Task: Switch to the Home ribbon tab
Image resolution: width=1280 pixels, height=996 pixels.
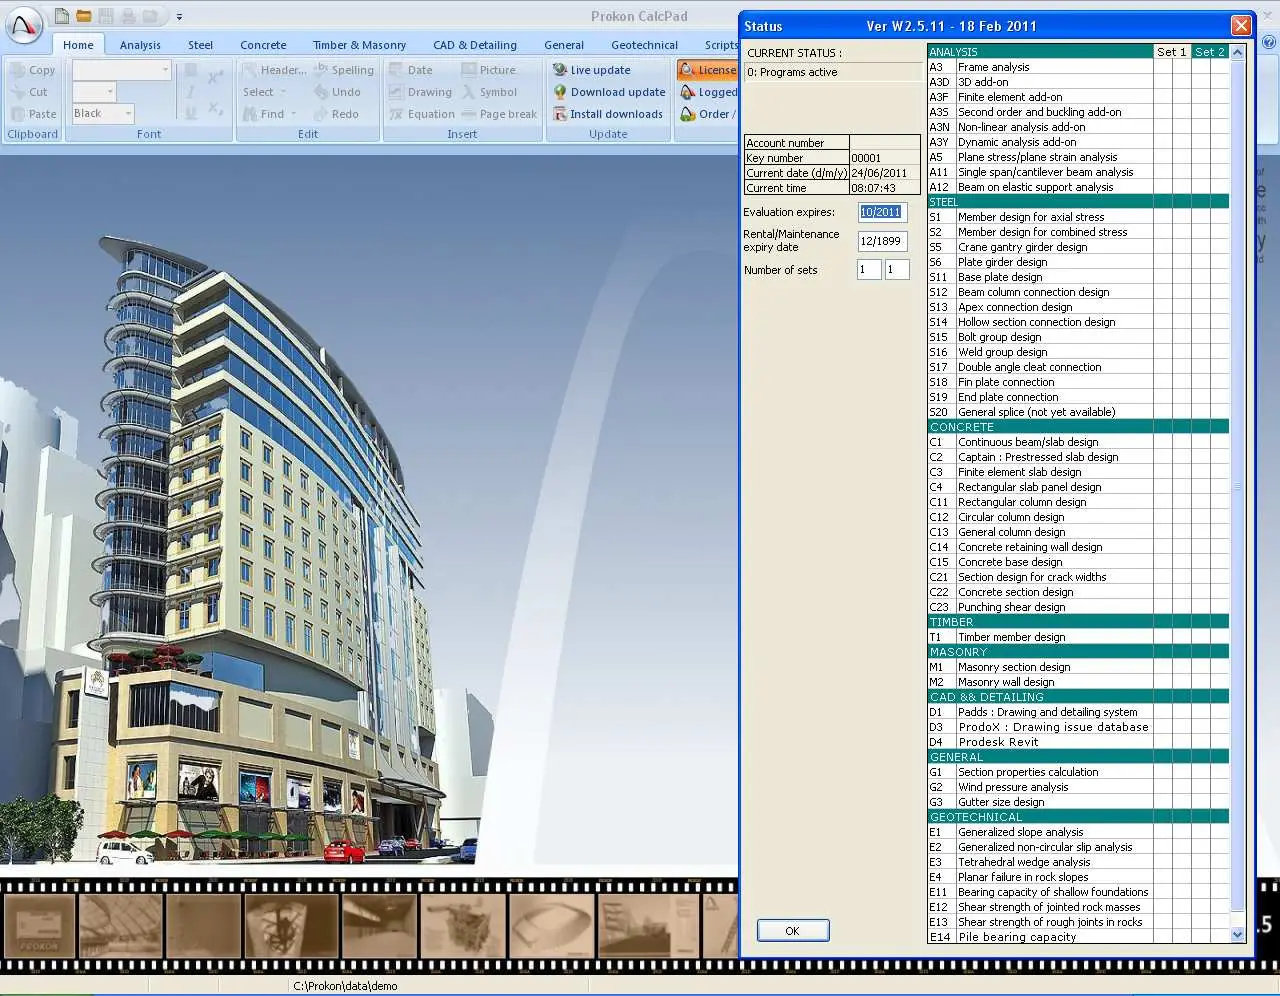Action: [x=78, y=45]
